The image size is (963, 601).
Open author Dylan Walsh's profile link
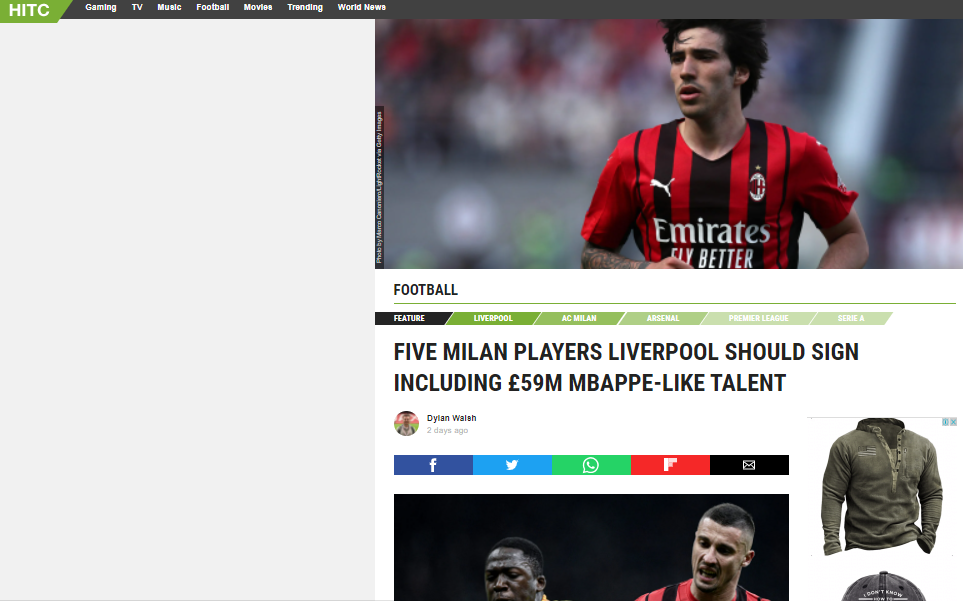click(x=451, y=418)
